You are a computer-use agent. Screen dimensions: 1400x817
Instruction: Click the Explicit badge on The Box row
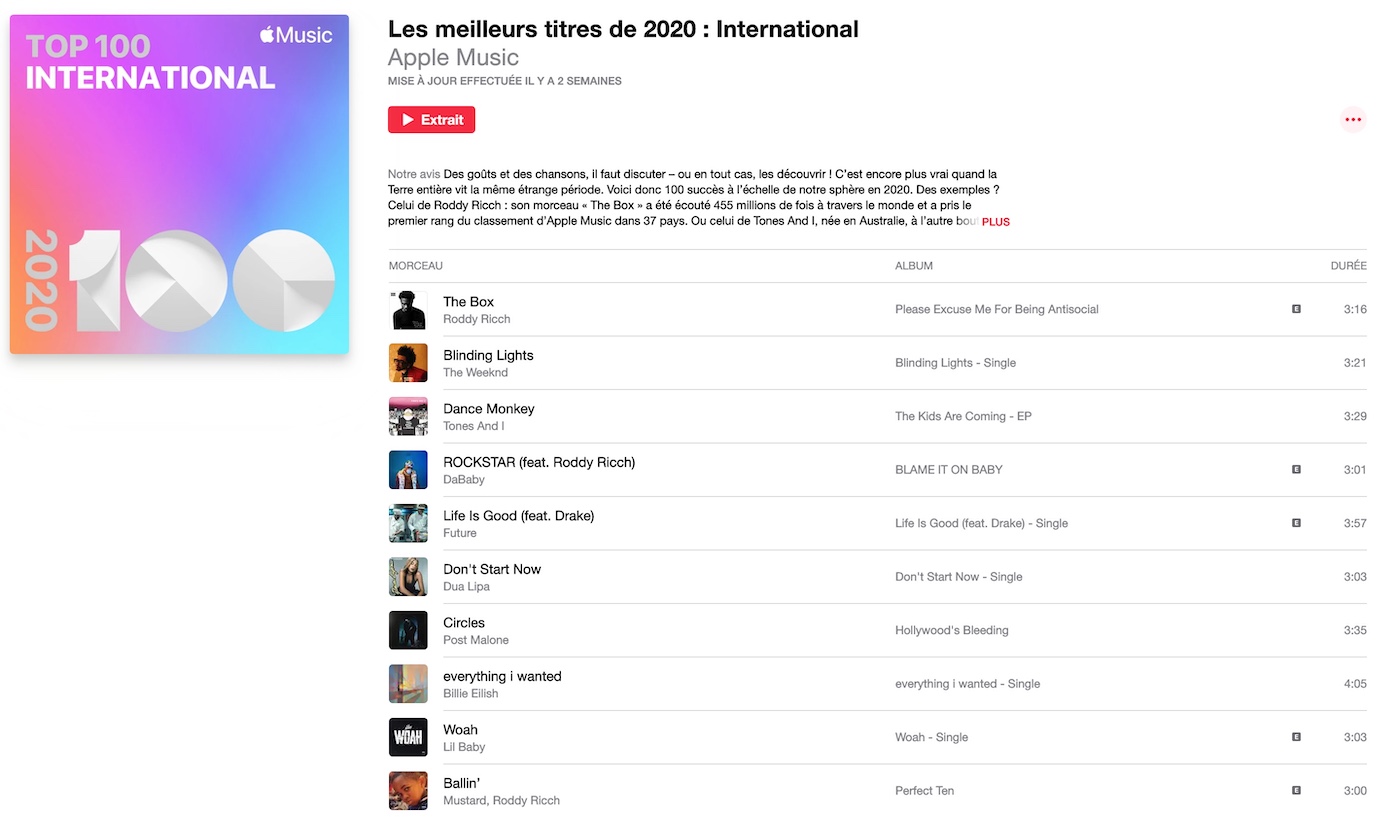point(1297,310)
